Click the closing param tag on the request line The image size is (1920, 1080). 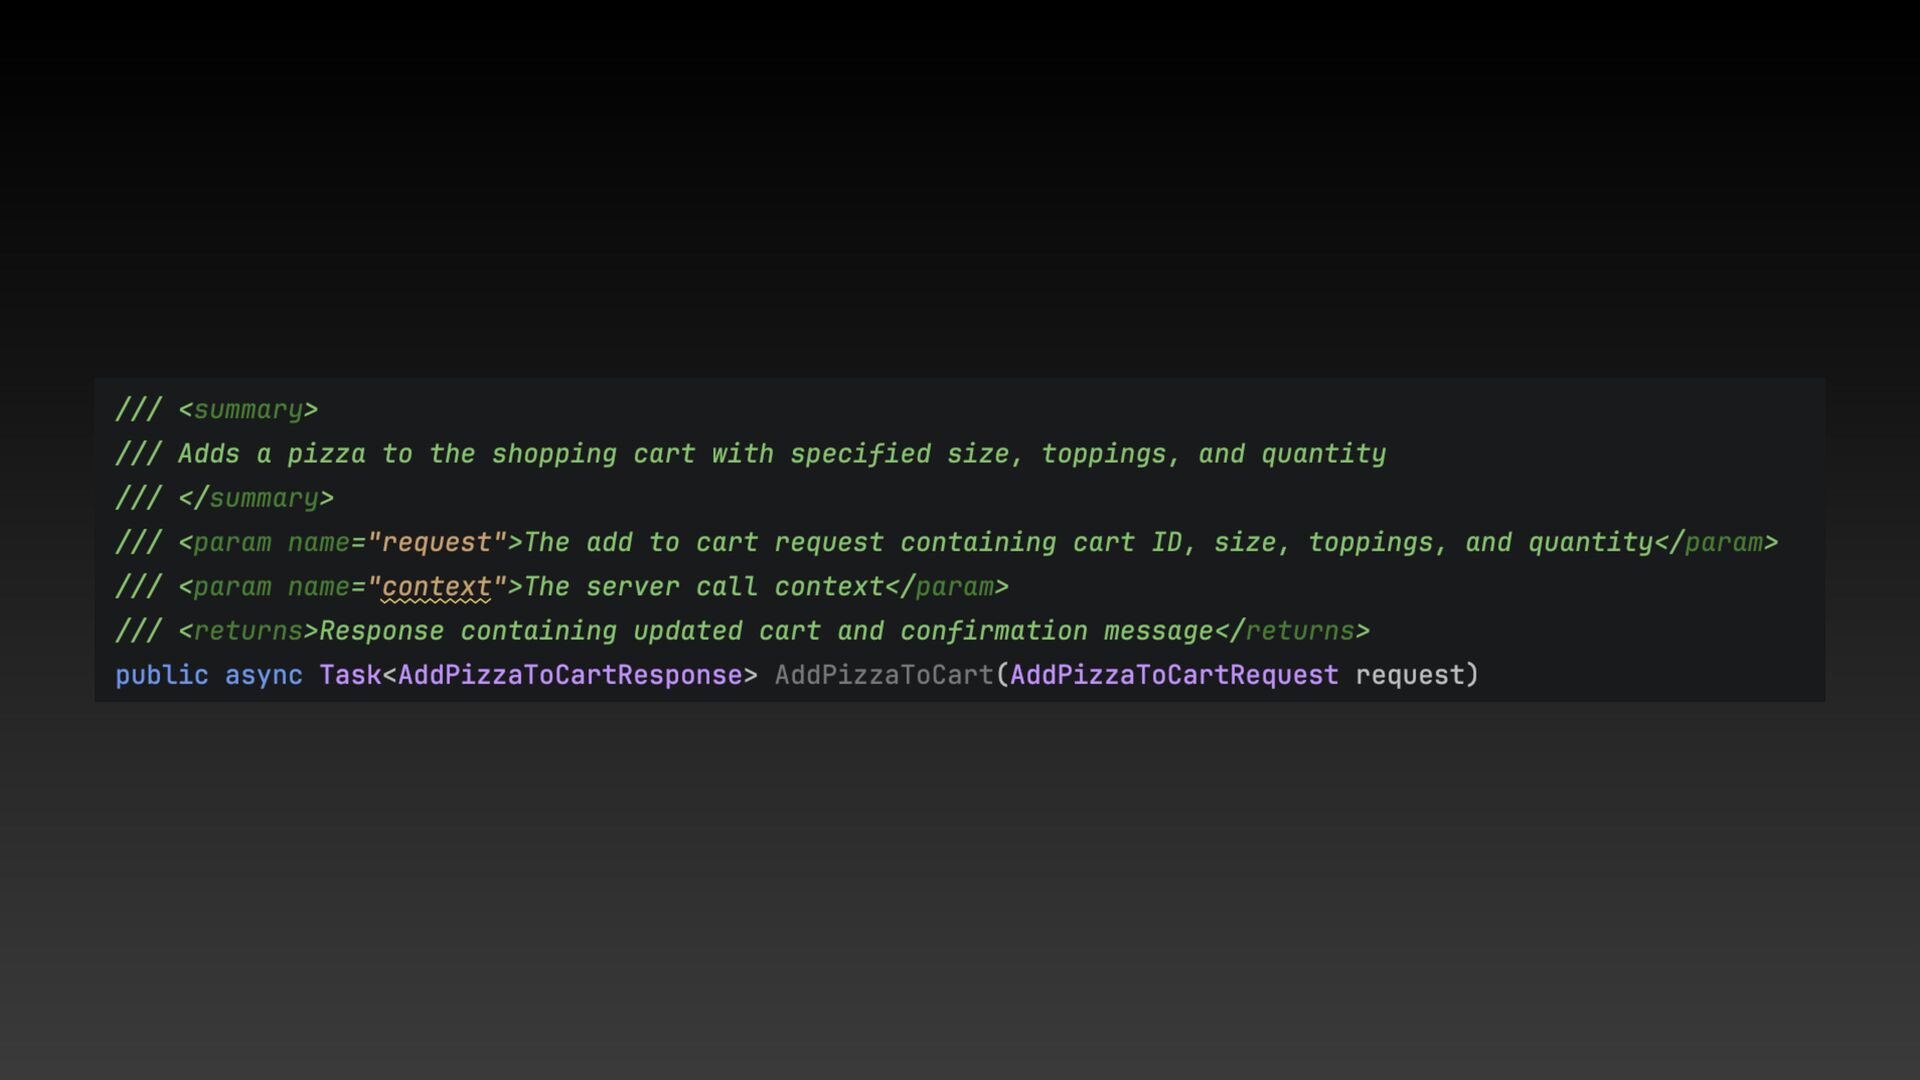pos(1716,543)
